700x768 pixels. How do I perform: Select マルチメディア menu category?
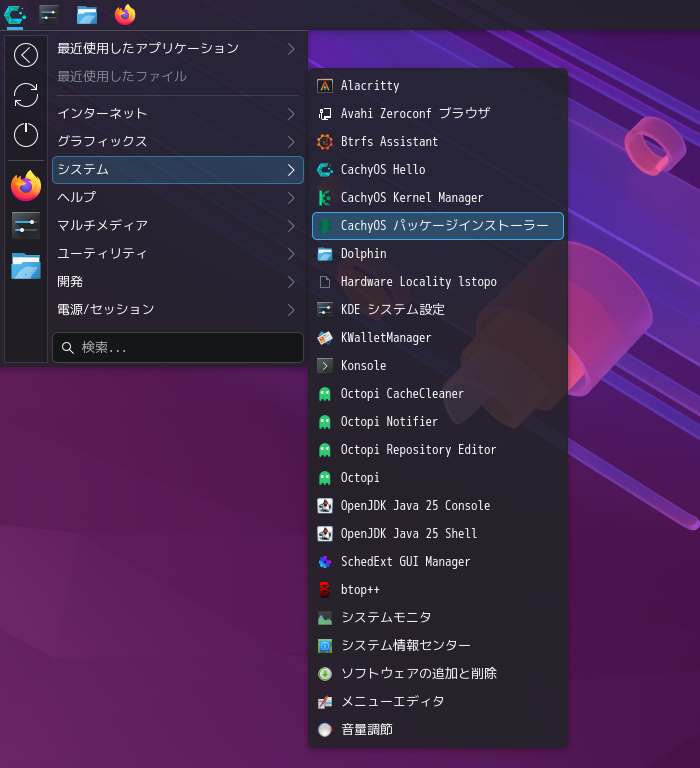click(x=177, y=226)
